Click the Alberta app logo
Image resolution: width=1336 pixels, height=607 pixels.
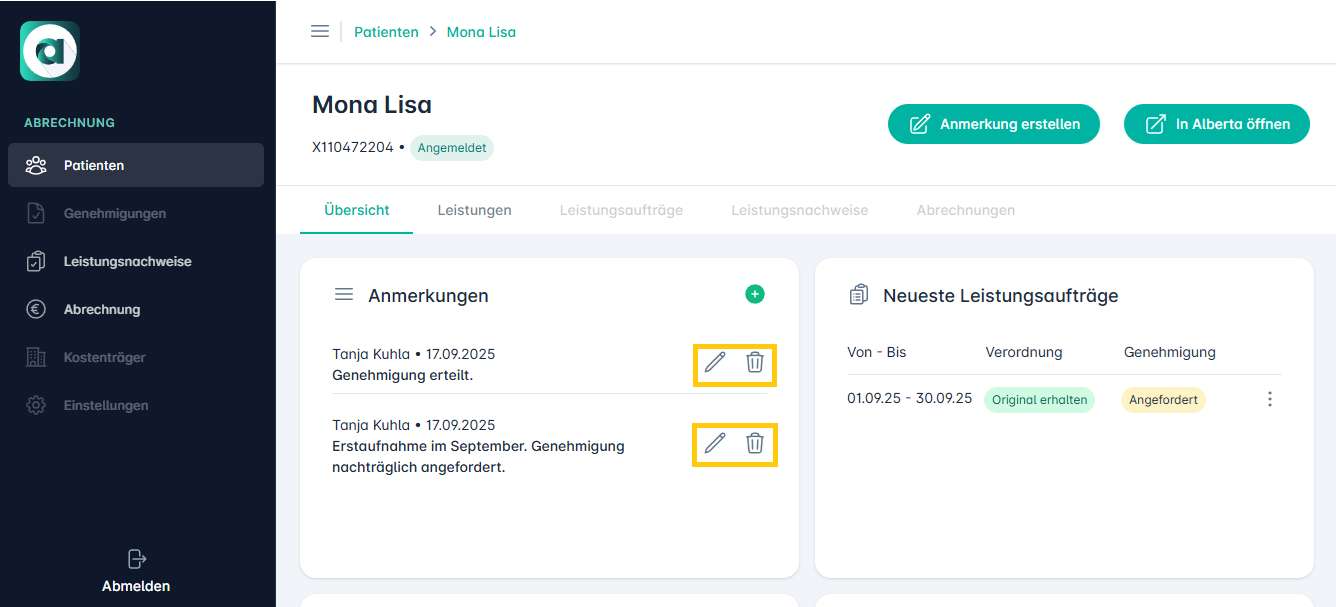pos(50,51)
